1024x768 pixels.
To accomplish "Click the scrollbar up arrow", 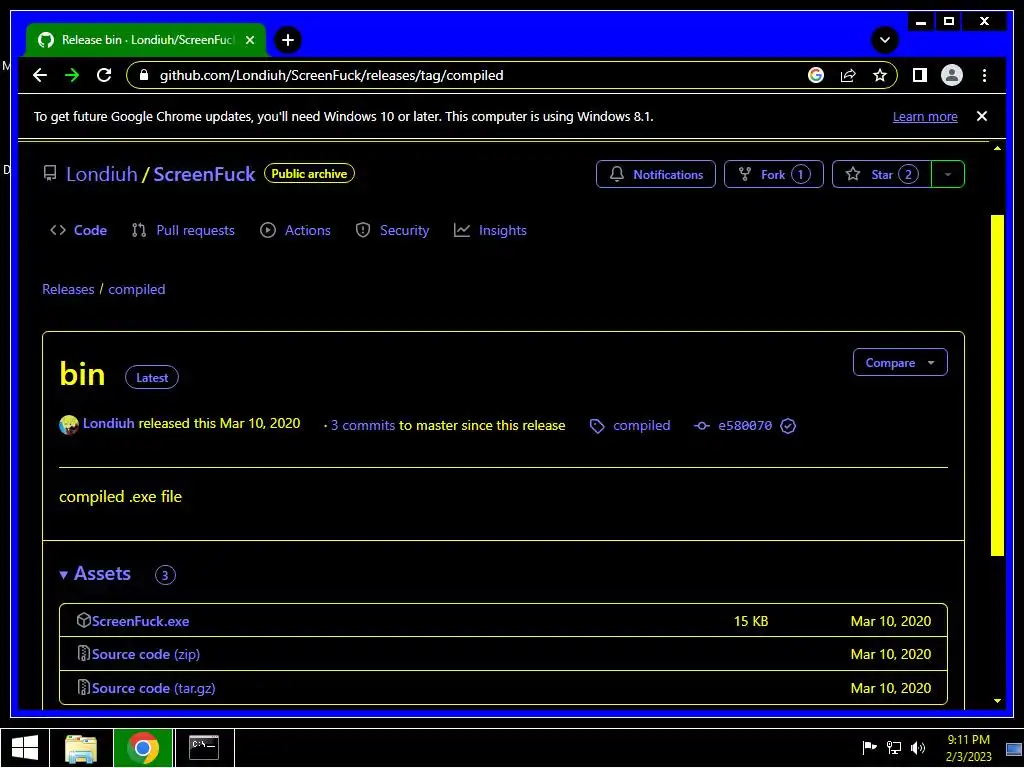I will 997,148.
